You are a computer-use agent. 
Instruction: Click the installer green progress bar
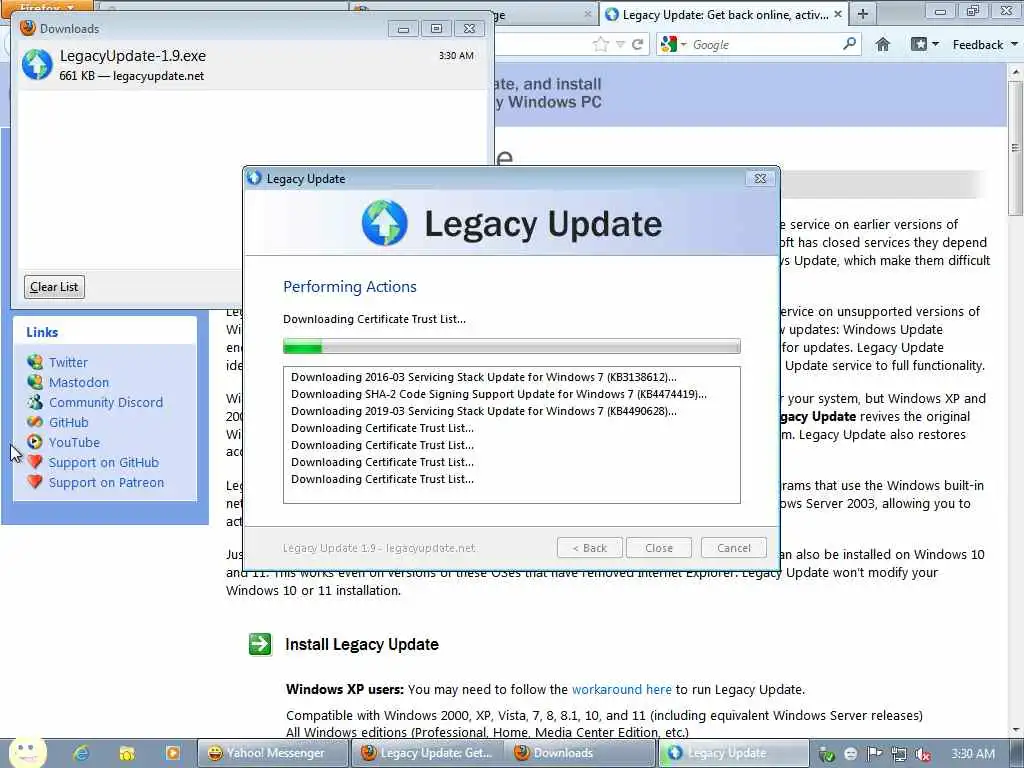coord(511,346)
